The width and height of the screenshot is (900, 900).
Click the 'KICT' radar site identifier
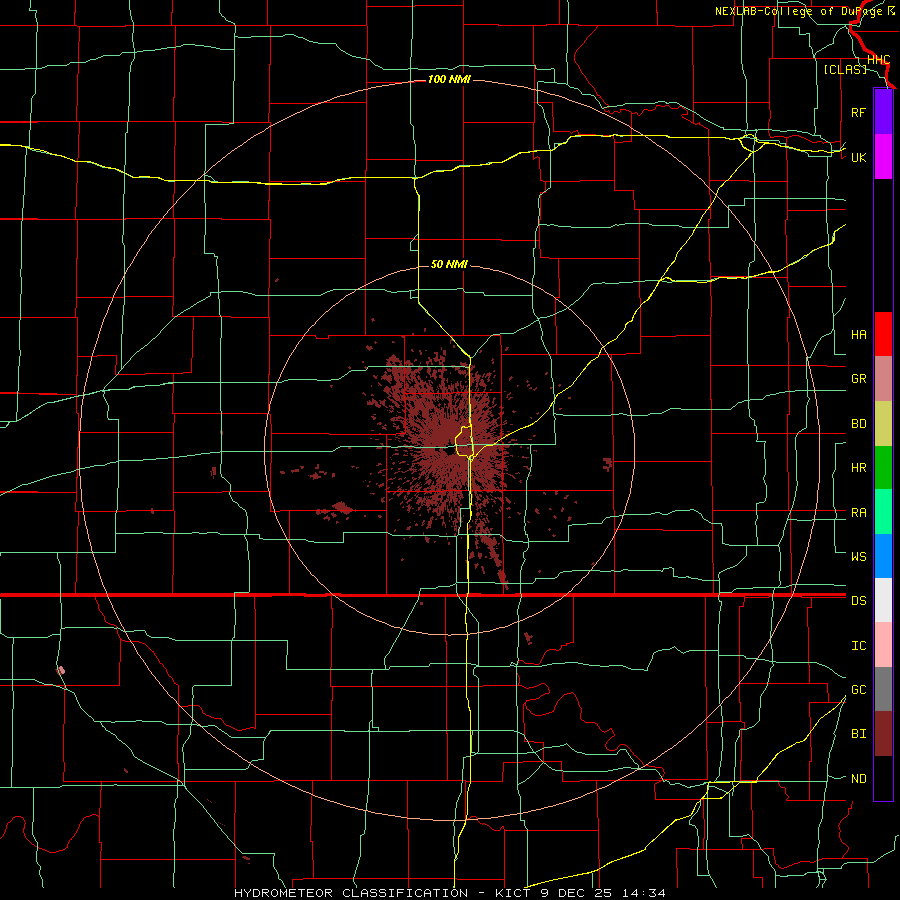[513, 893]
